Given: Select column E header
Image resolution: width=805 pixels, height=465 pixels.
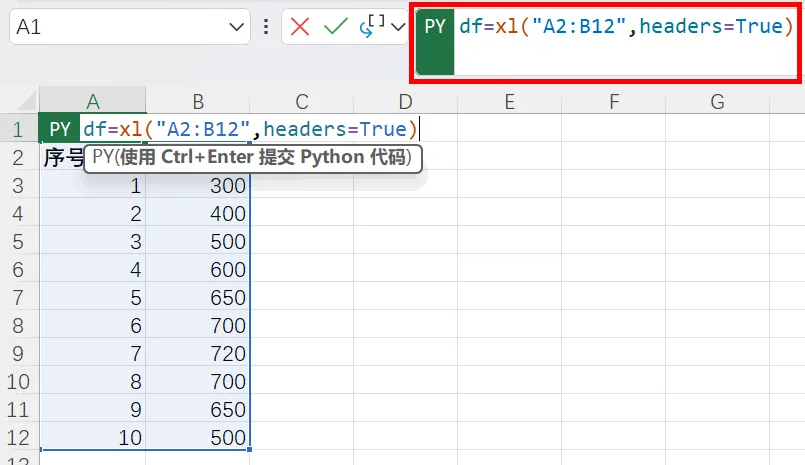Looking at the screenshot, I should tap(509, 101).
